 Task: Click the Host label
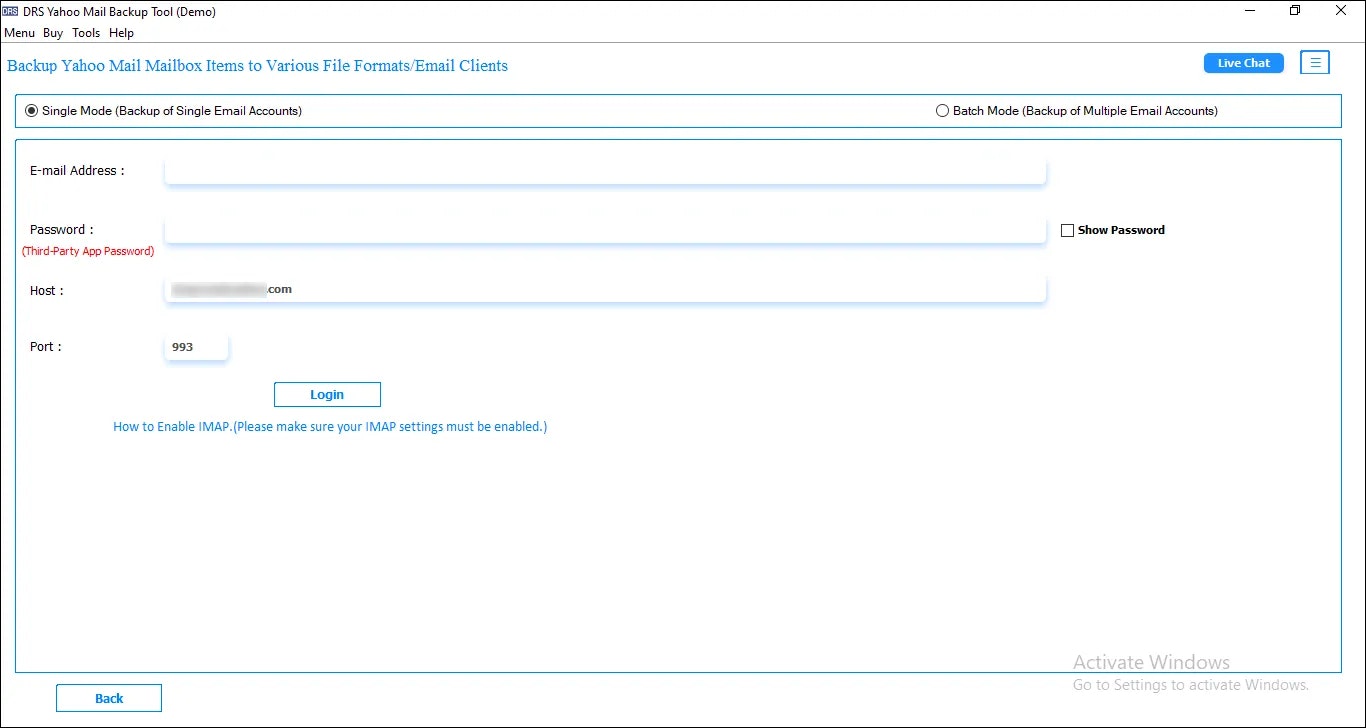point(47,291)
